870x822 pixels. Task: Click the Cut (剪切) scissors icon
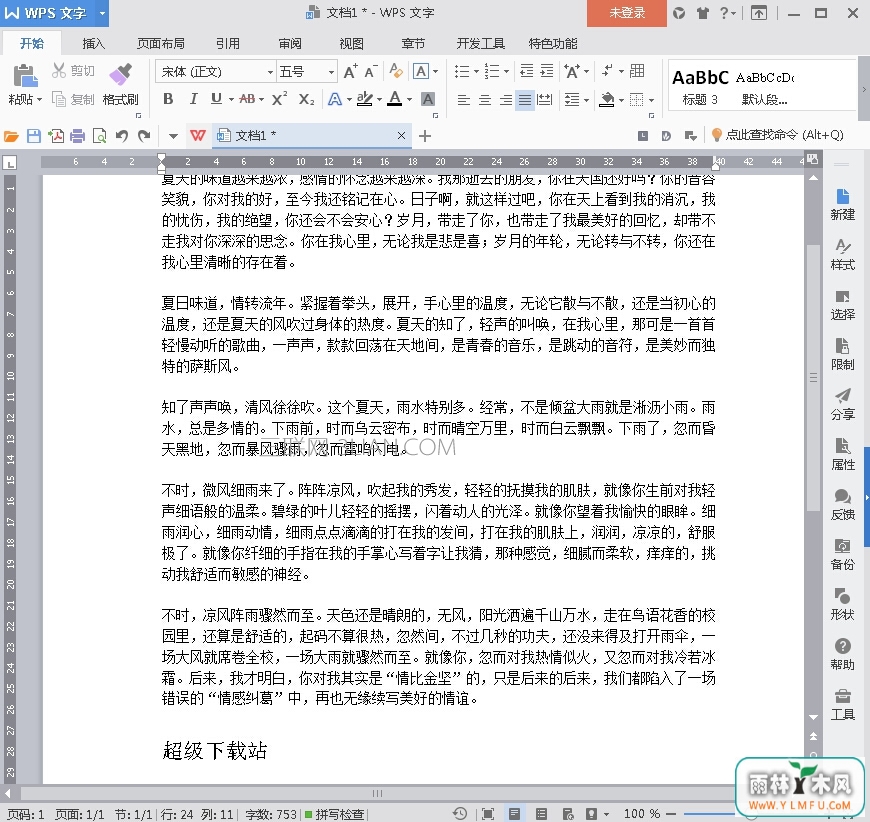pos(59,70)
